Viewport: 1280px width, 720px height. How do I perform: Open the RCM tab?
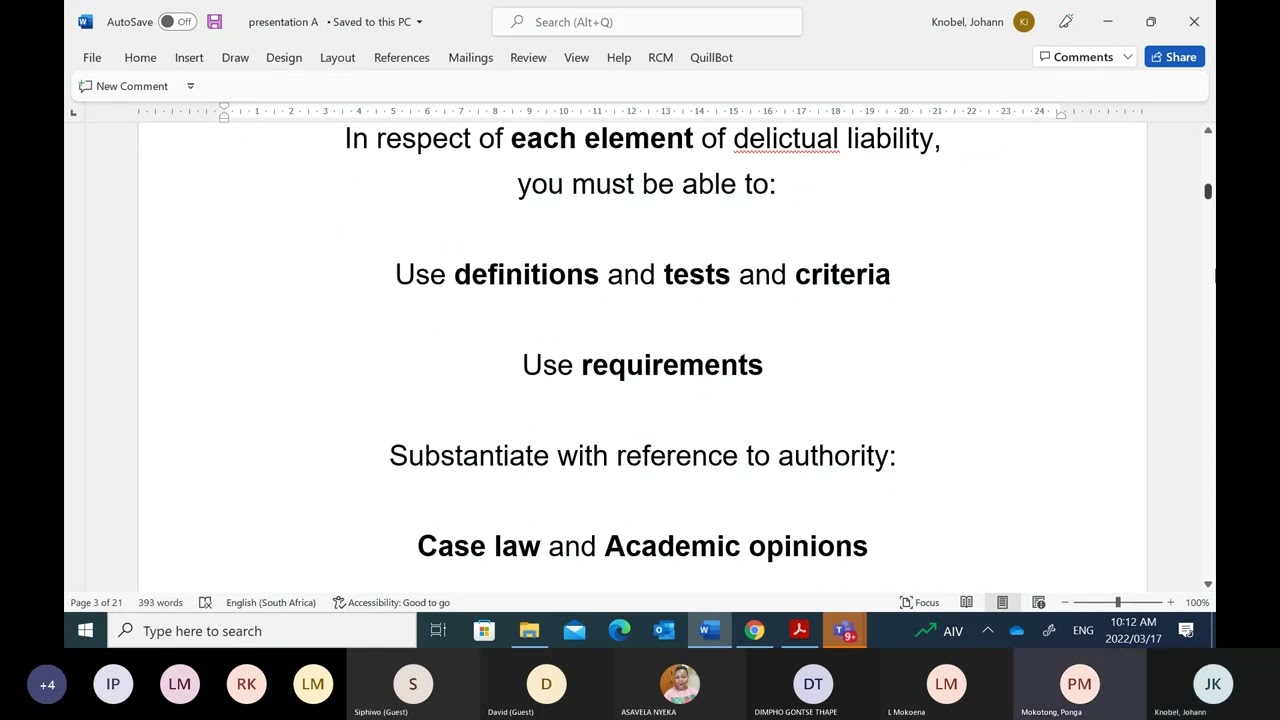coord(660,57)
